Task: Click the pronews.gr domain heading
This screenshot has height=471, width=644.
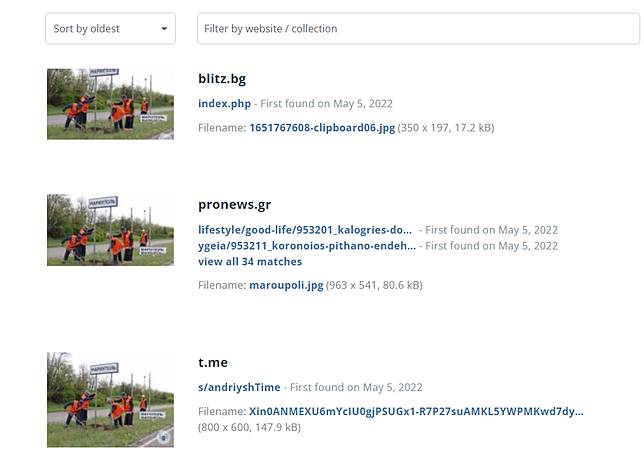Action: [235, 204]
